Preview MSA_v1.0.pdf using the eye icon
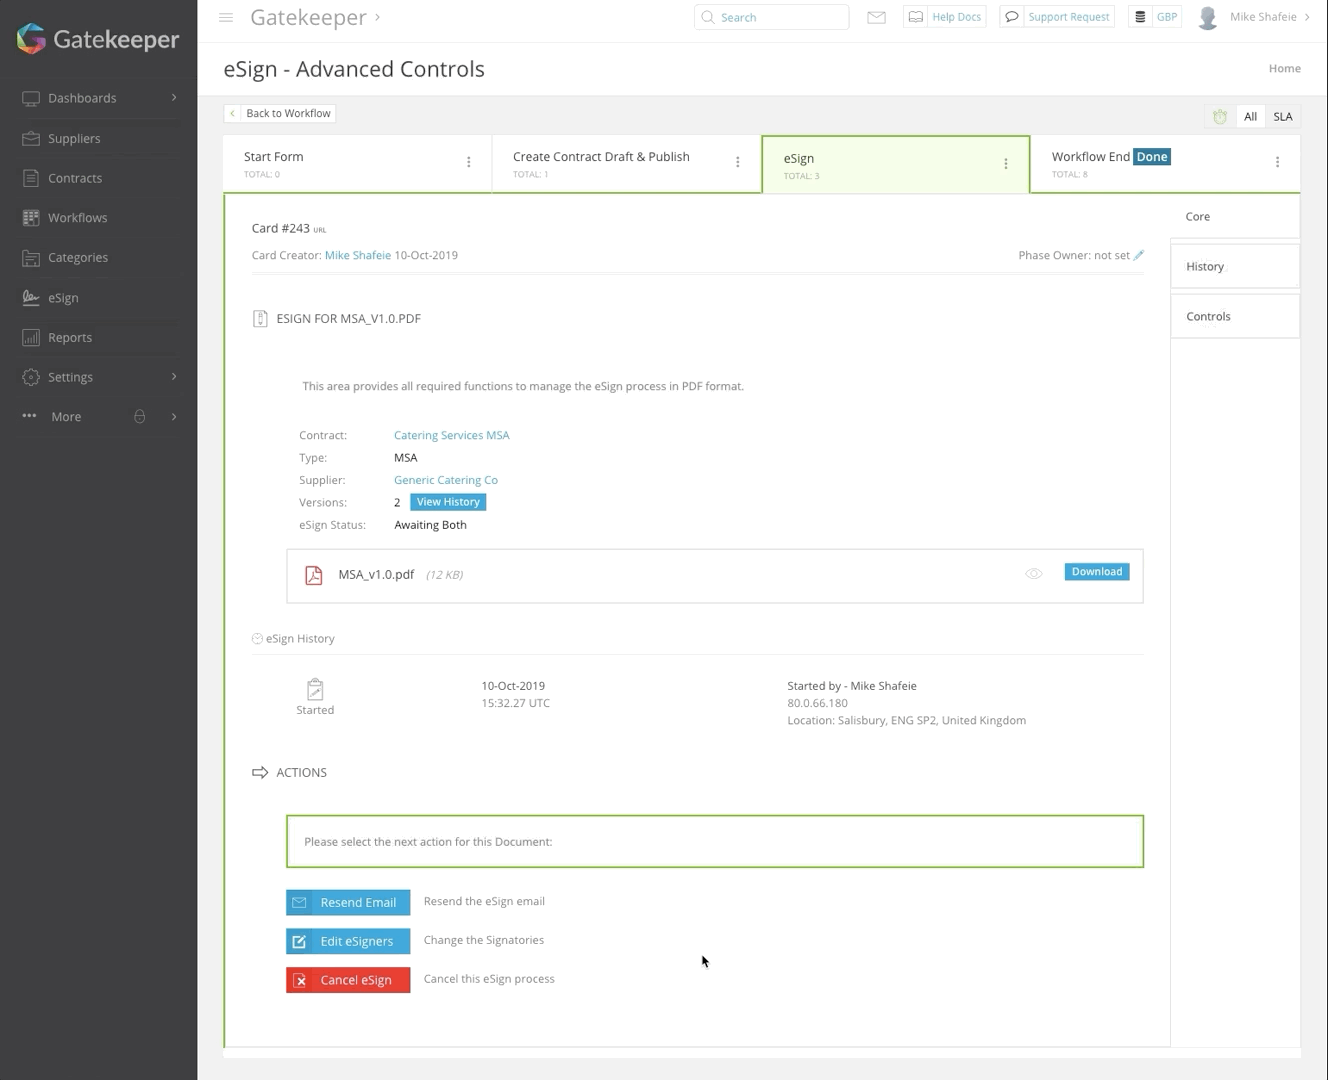This screenshot has height=1080, width=1328. coord(1034,574)
